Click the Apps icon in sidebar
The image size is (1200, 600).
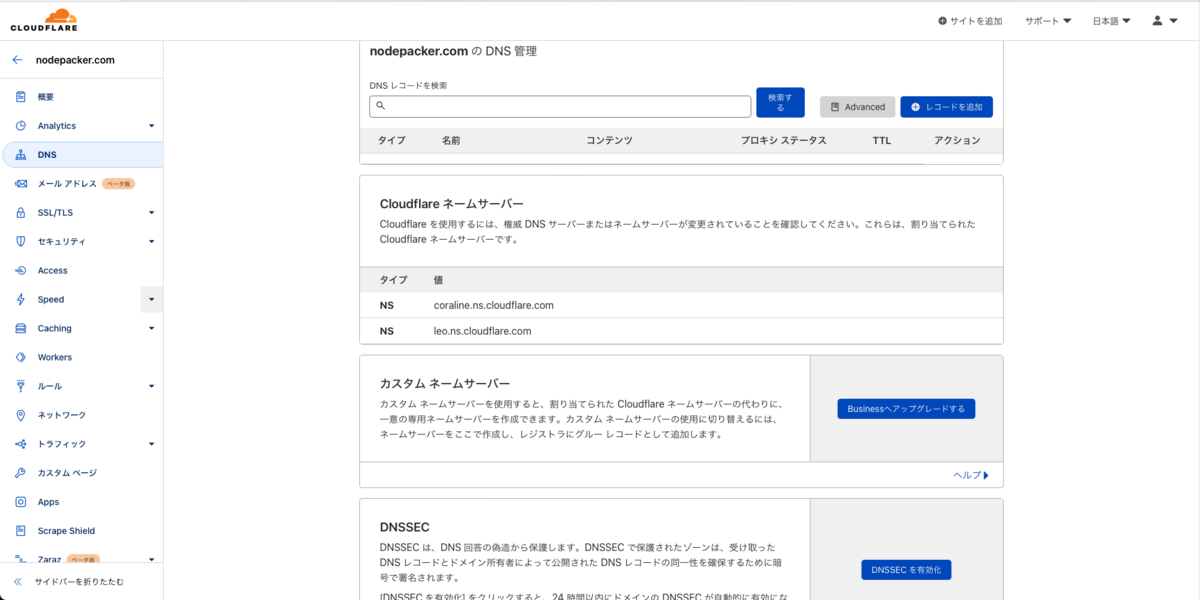click(x=20, y=502)
